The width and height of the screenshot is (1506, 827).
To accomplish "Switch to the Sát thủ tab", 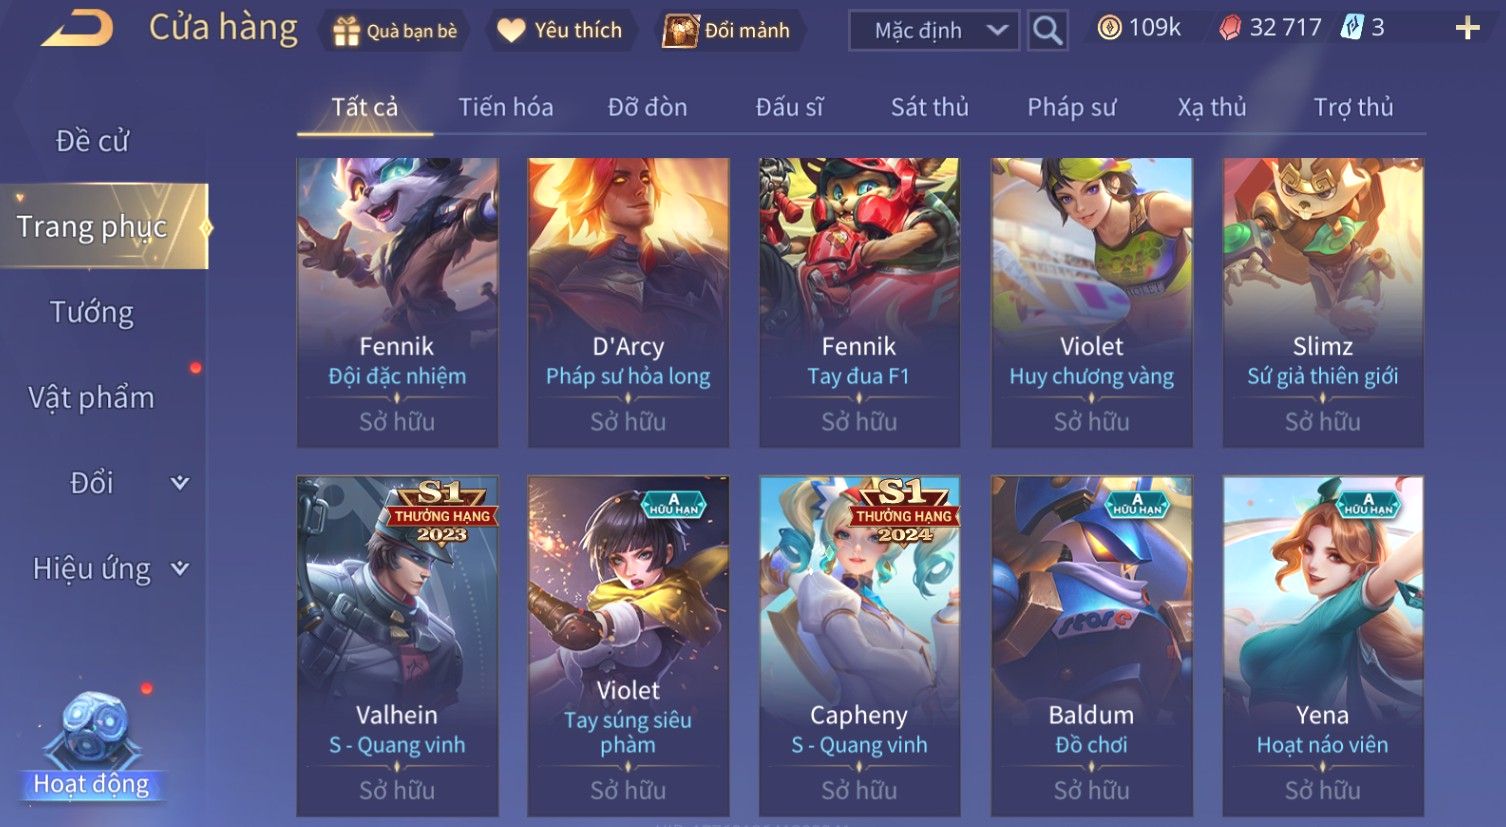I will (929, 107).
